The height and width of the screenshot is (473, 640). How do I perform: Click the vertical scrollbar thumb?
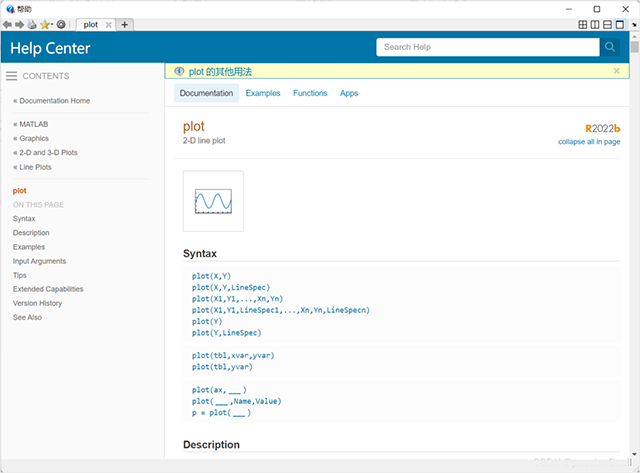pos(634,47)
